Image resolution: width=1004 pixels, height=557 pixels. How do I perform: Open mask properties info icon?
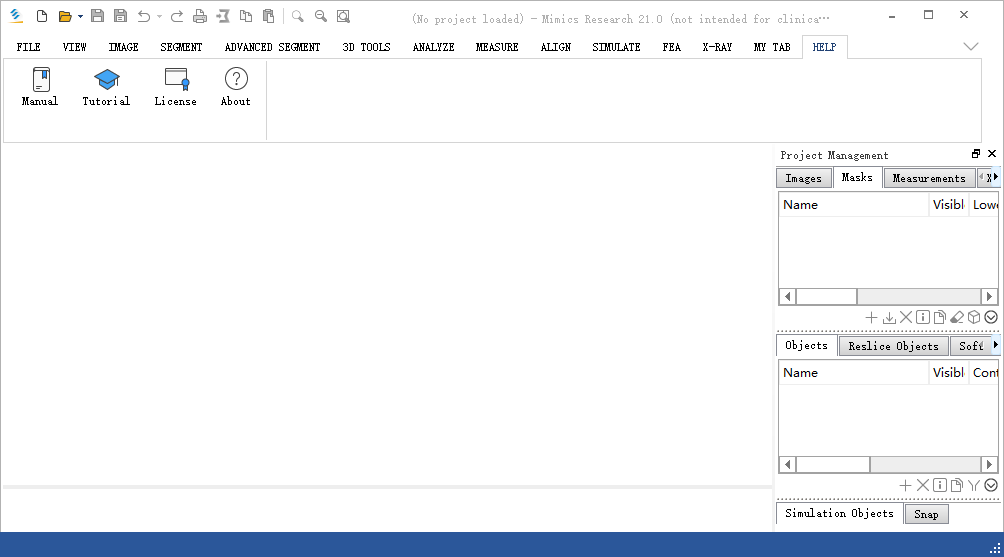pos(923,318)
